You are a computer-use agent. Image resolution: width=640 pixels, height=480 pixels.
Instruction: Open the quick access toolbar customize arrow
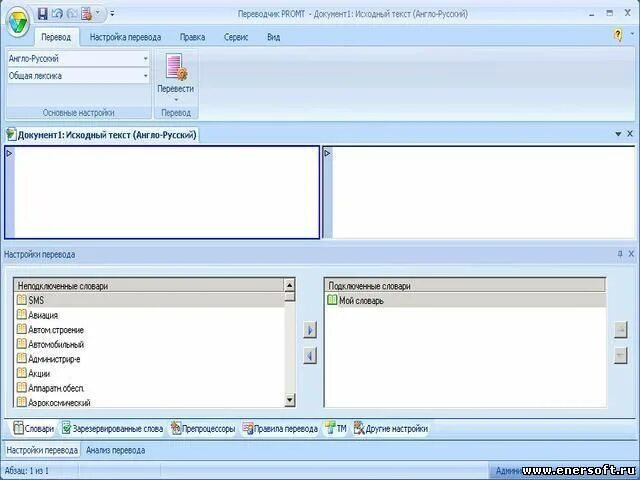pyautogui.click(x=112, y=14)
